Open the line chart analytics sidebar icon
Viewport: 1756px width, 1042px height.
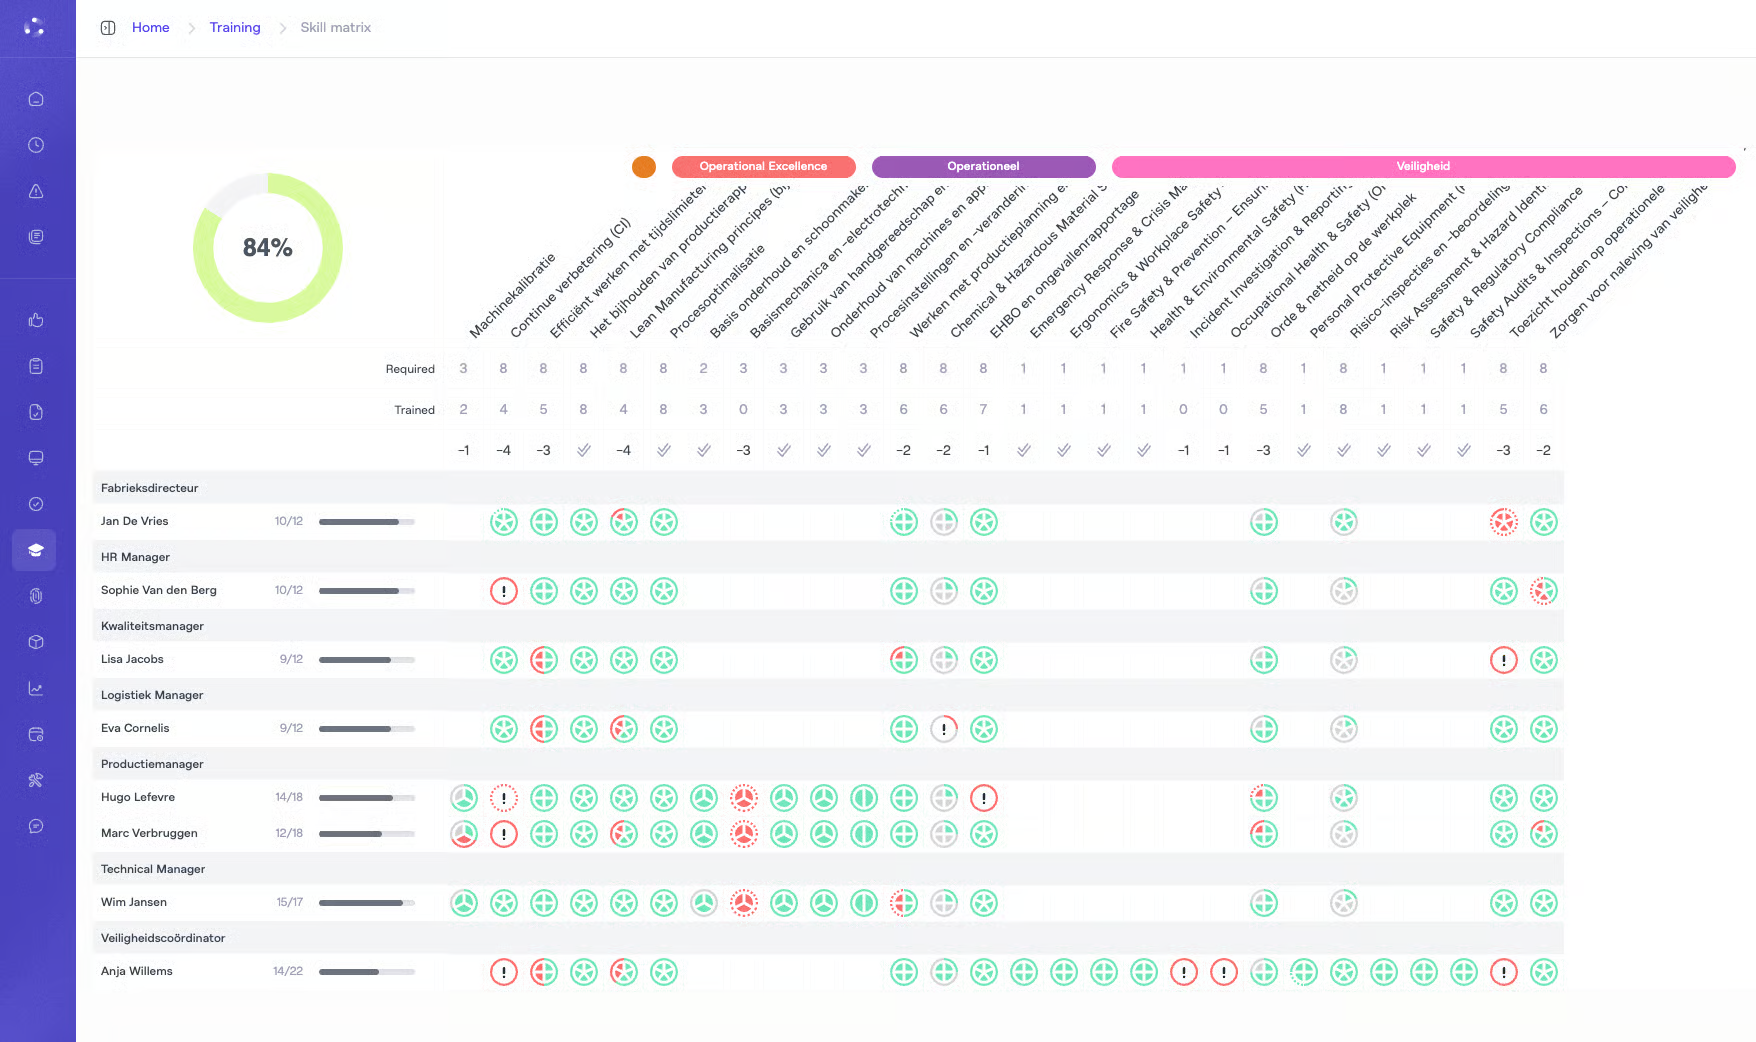(x=36, y=688)
